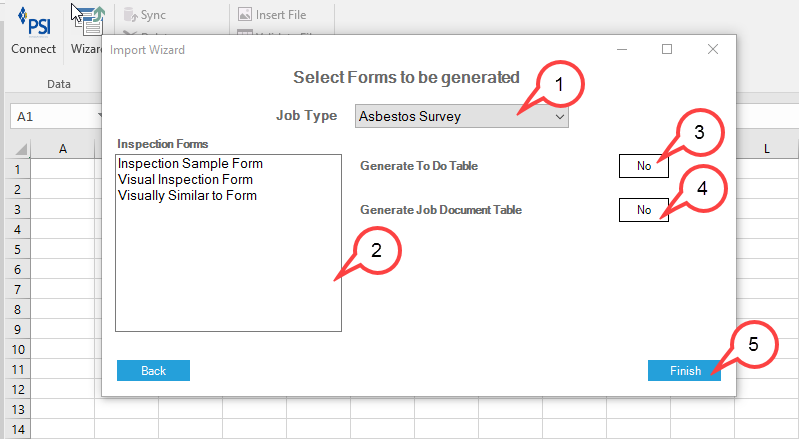799x439 pixels.
Task: Click the Finish button
Action: click(684, 371)
